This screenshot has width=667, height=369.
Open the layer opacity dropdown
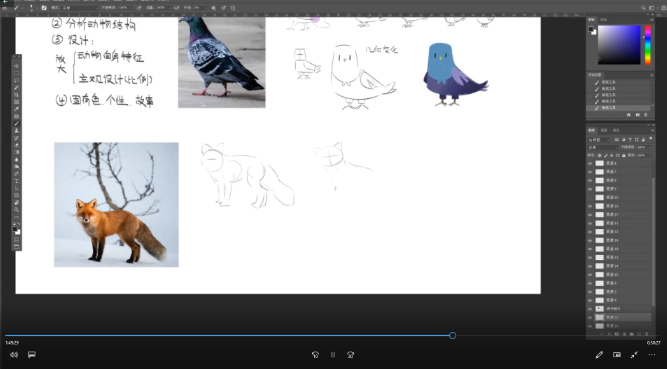[650, 147]
